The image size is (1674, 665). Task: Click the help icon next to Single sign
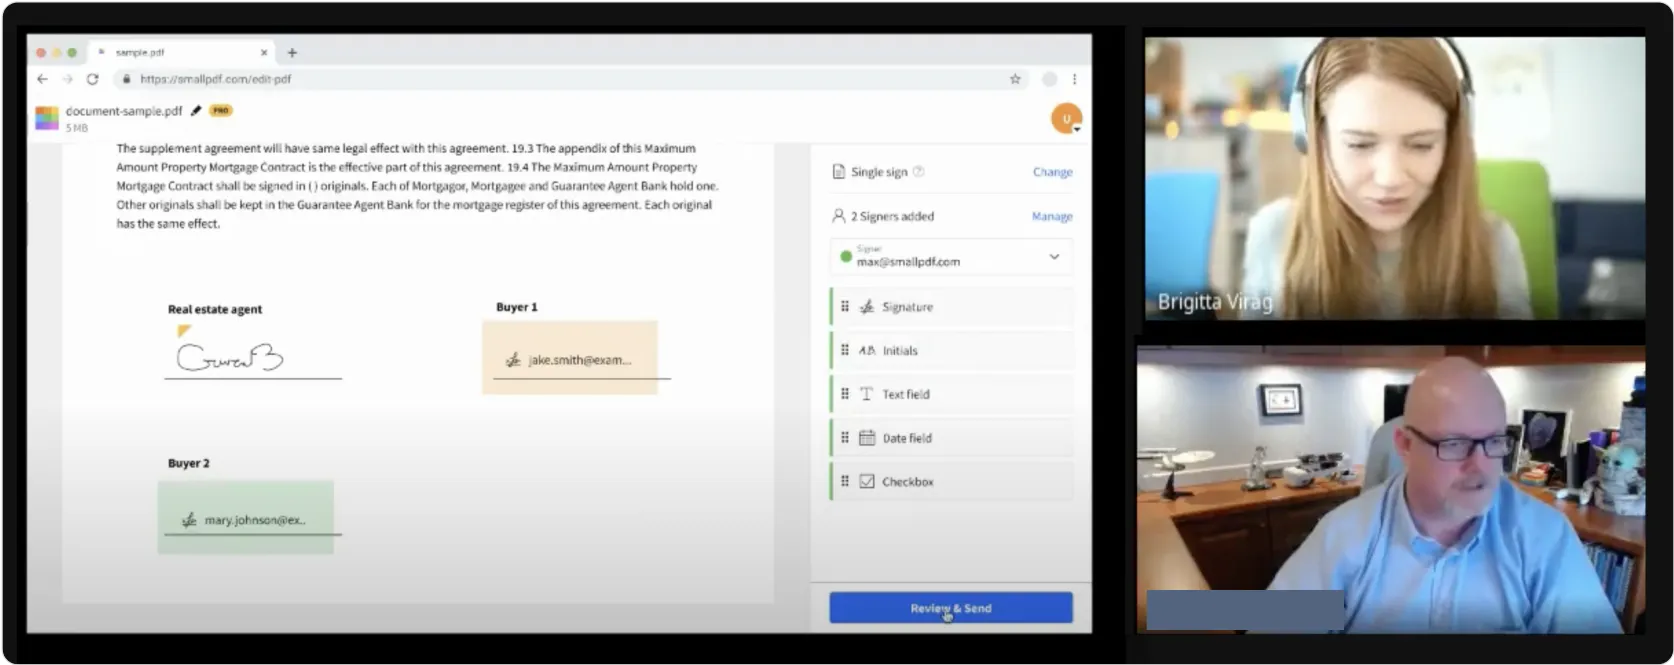click(x=918, y=172)
